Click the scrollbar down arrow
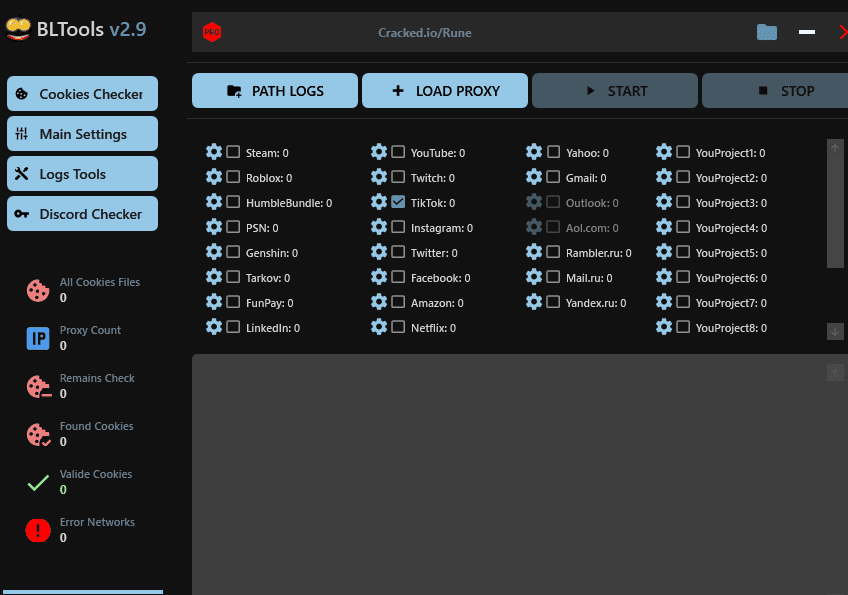 click(835, 331)
